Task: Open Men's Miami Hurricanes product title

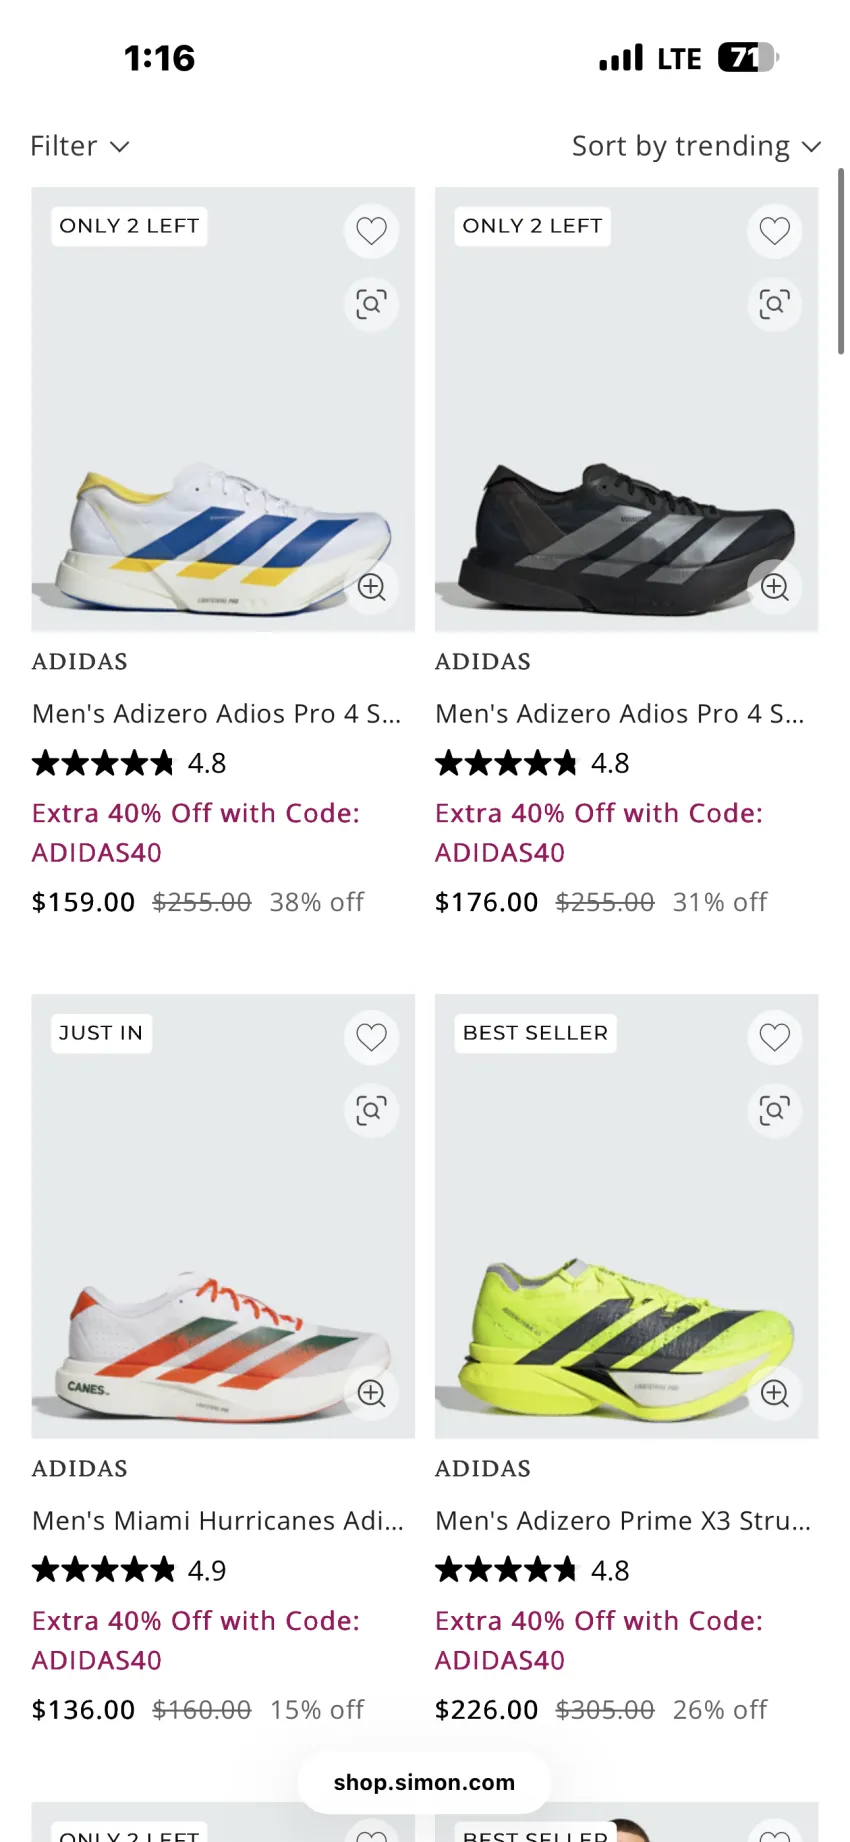Action: (x=218, y=1520)
